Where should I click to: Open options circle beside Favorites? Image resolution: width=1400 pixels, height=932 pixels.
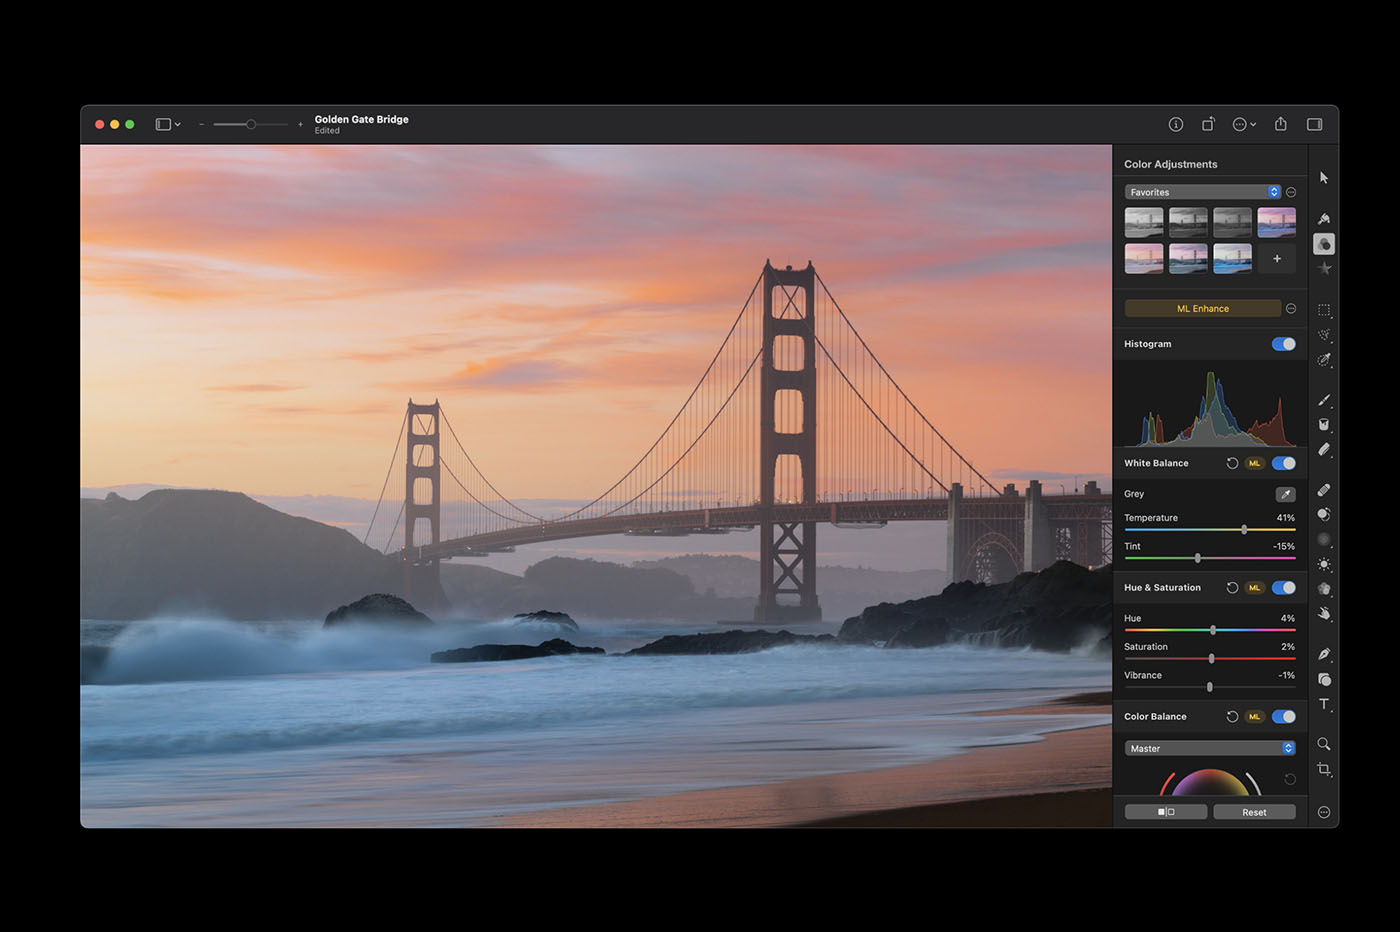coord(1291,192)
